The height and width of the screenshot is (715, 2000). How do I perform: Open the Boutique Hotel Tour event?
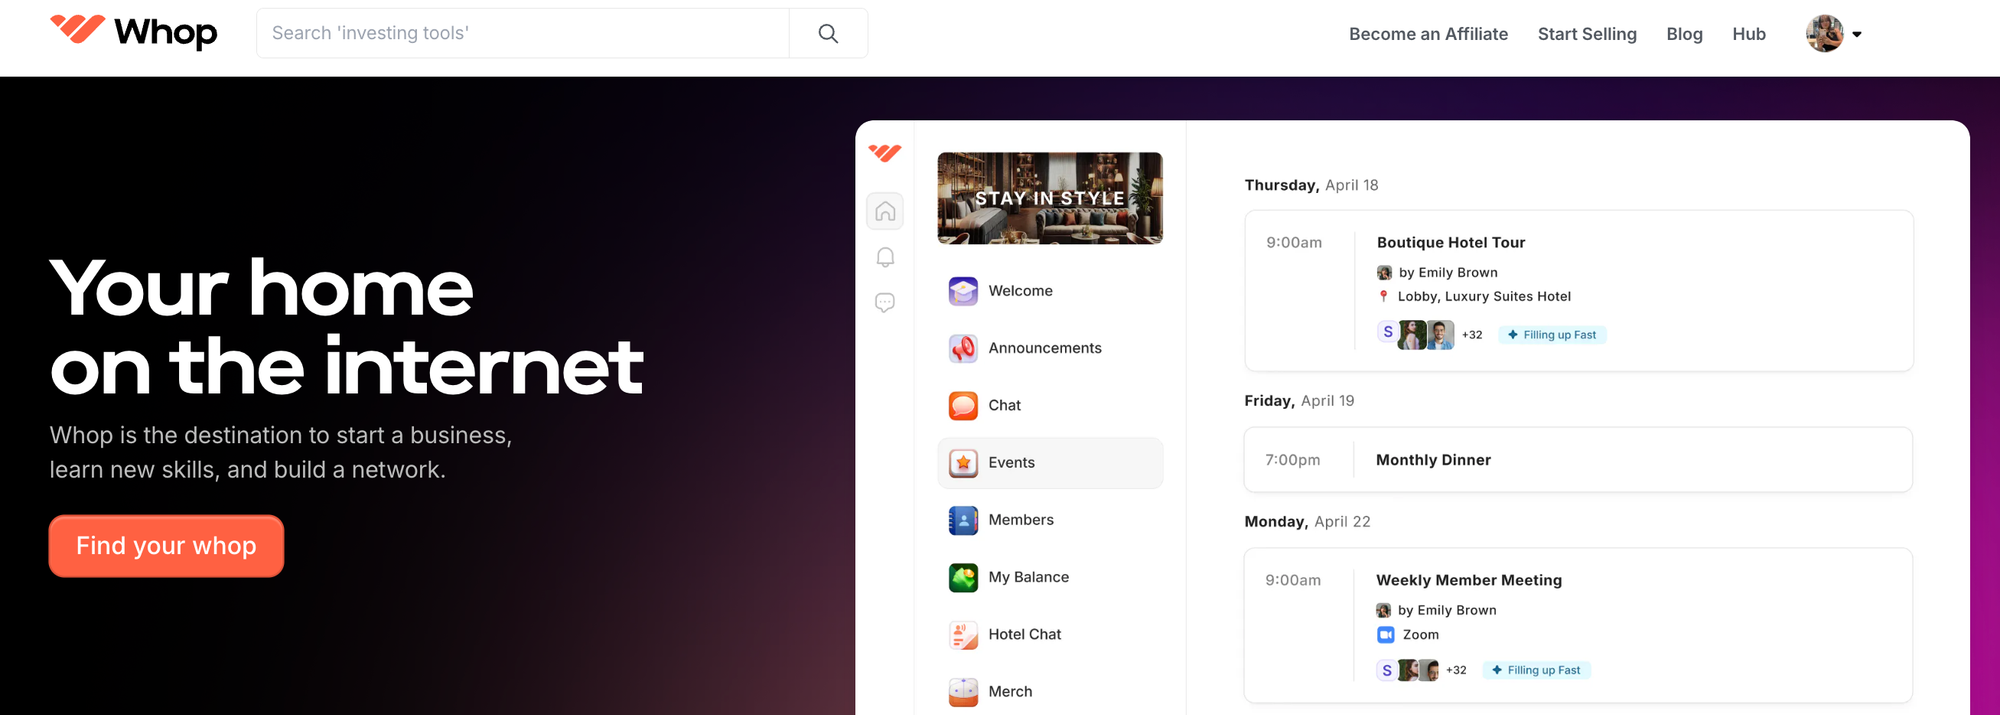pos(1578,290)
